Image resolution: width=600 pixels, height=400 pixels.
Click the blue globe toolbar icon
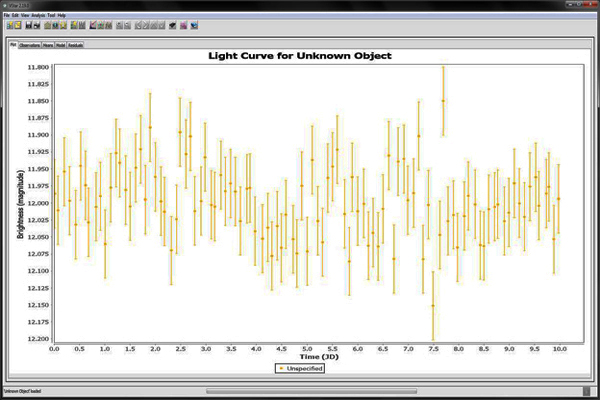click(x=55, y=25)
